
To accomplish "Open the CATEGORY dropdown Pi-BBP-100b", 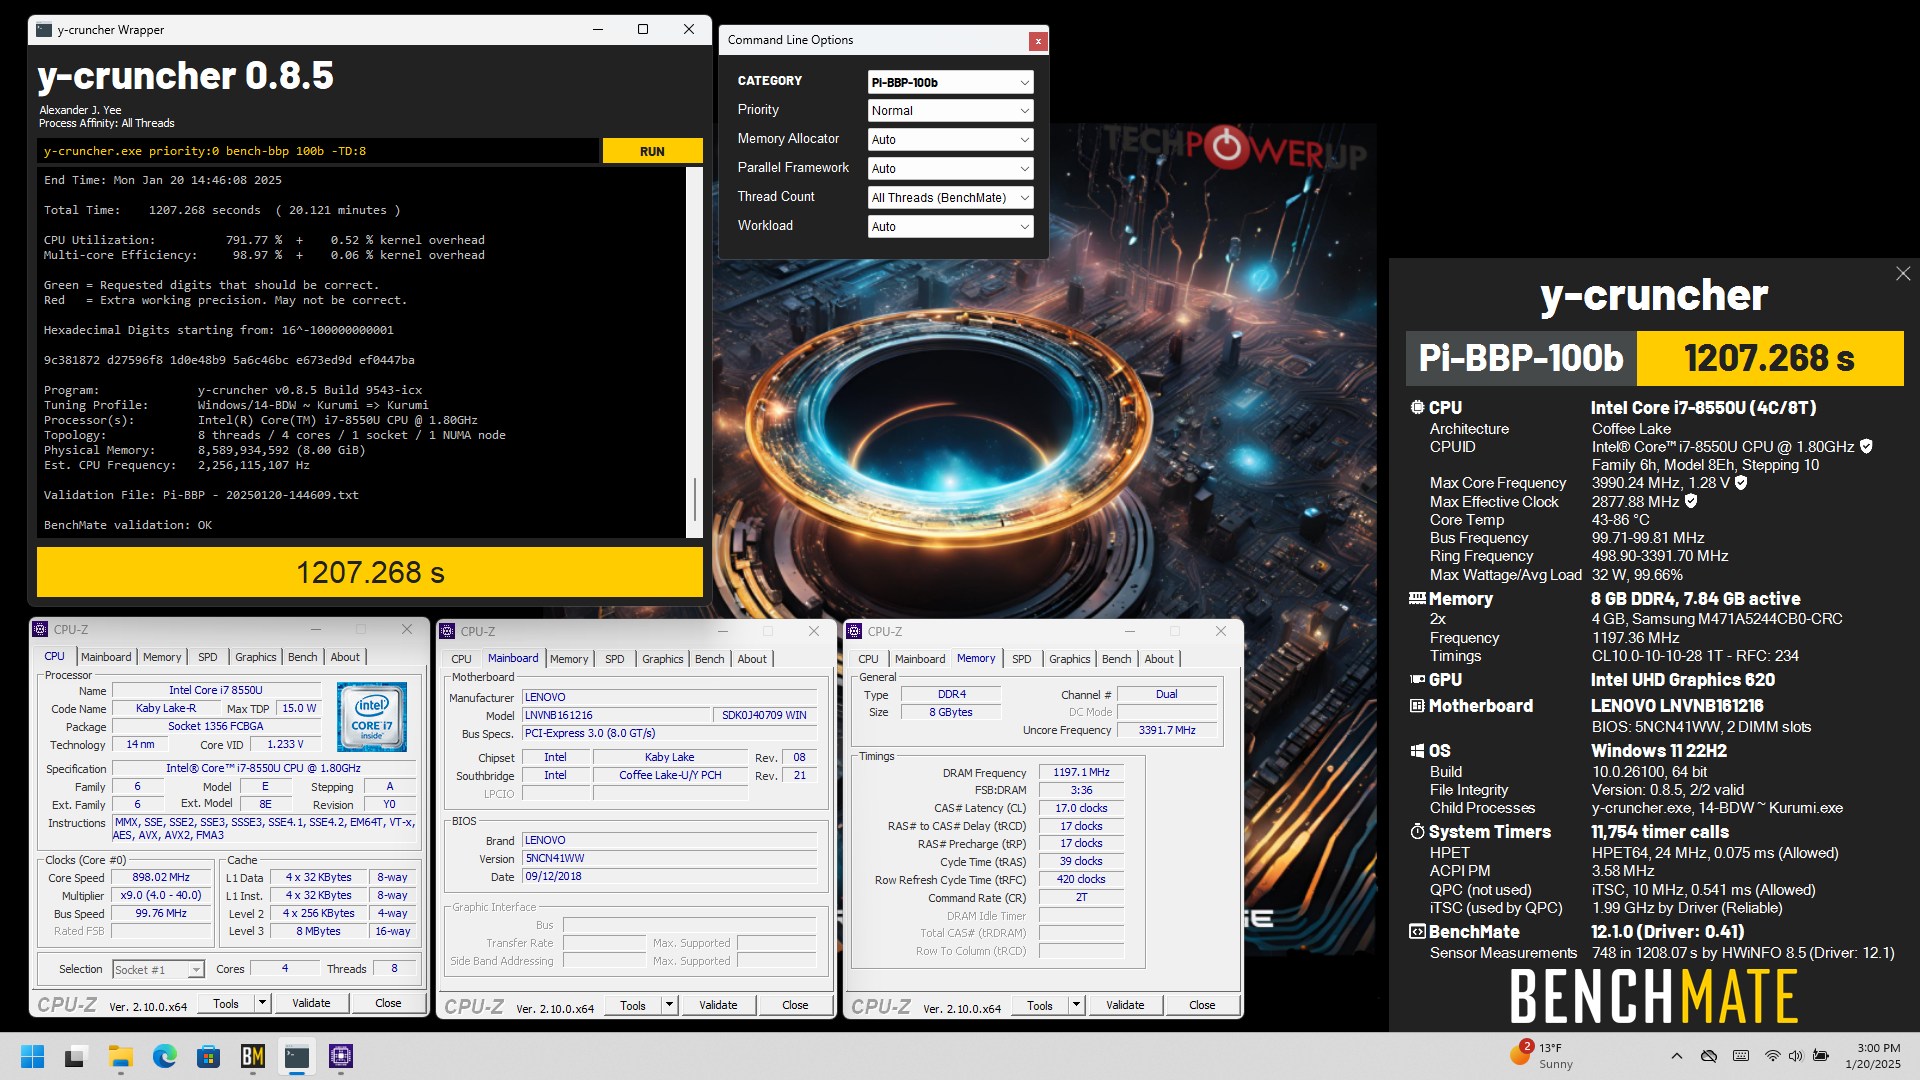I will 950,82.
